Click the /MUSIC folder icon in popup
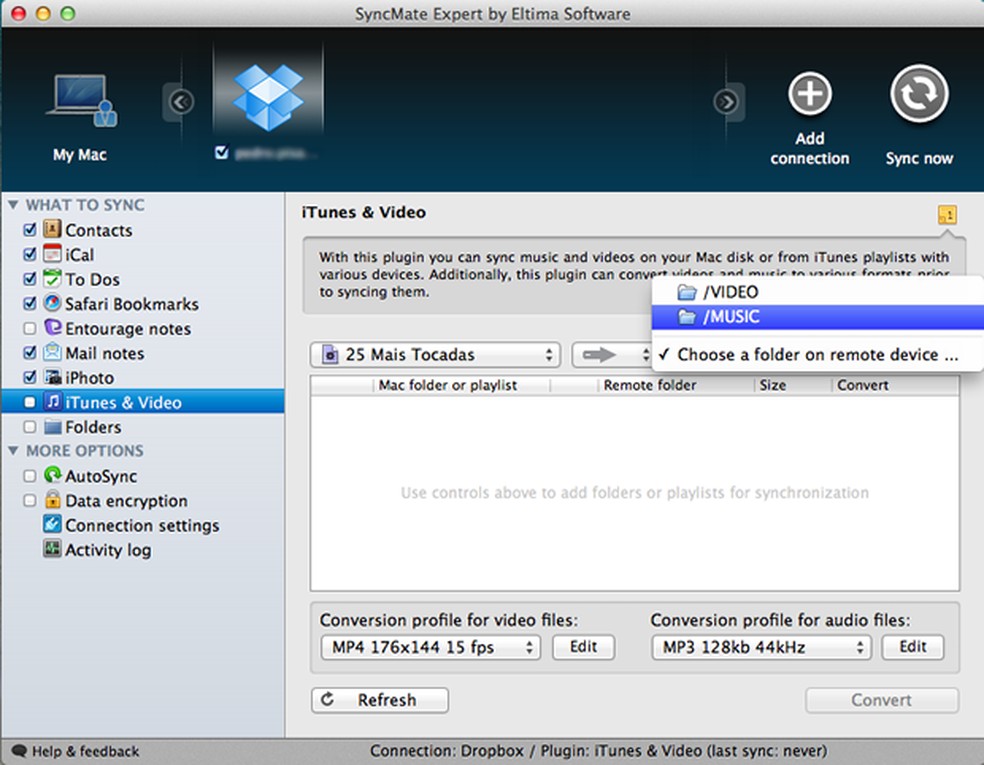The height and width of the screenshot is (765, 984). [687, 317]
